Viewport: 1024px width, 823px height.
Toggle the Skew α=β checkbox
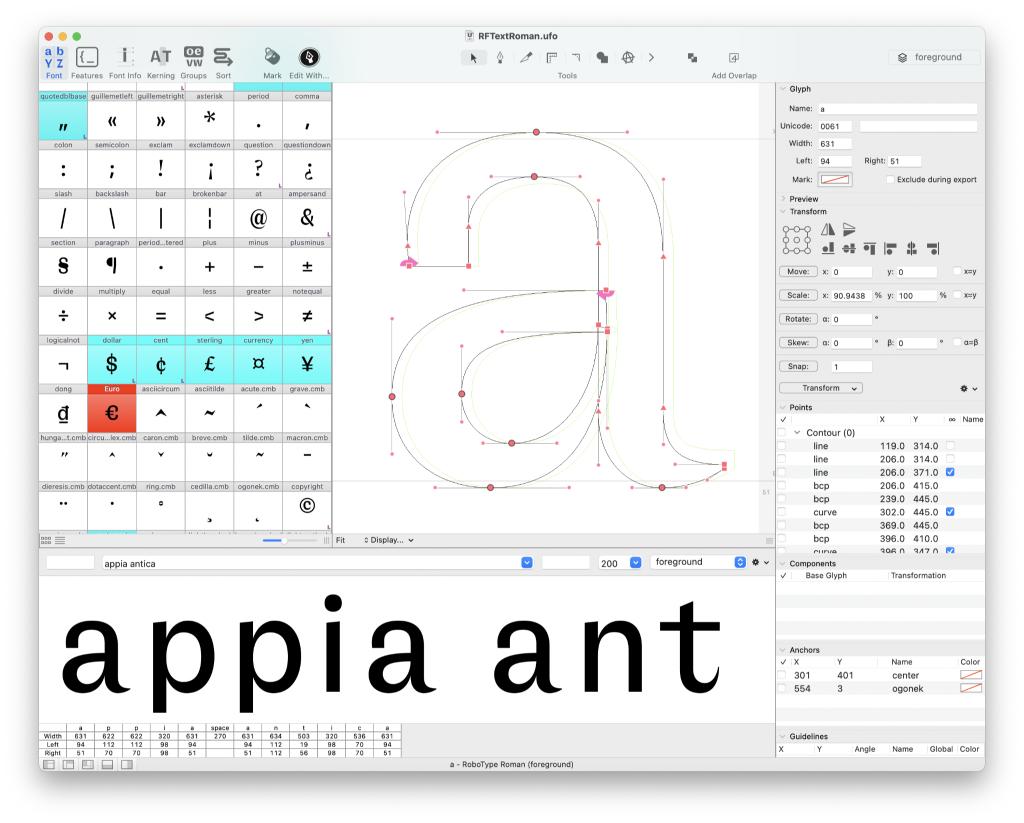[x=957, y=342]
